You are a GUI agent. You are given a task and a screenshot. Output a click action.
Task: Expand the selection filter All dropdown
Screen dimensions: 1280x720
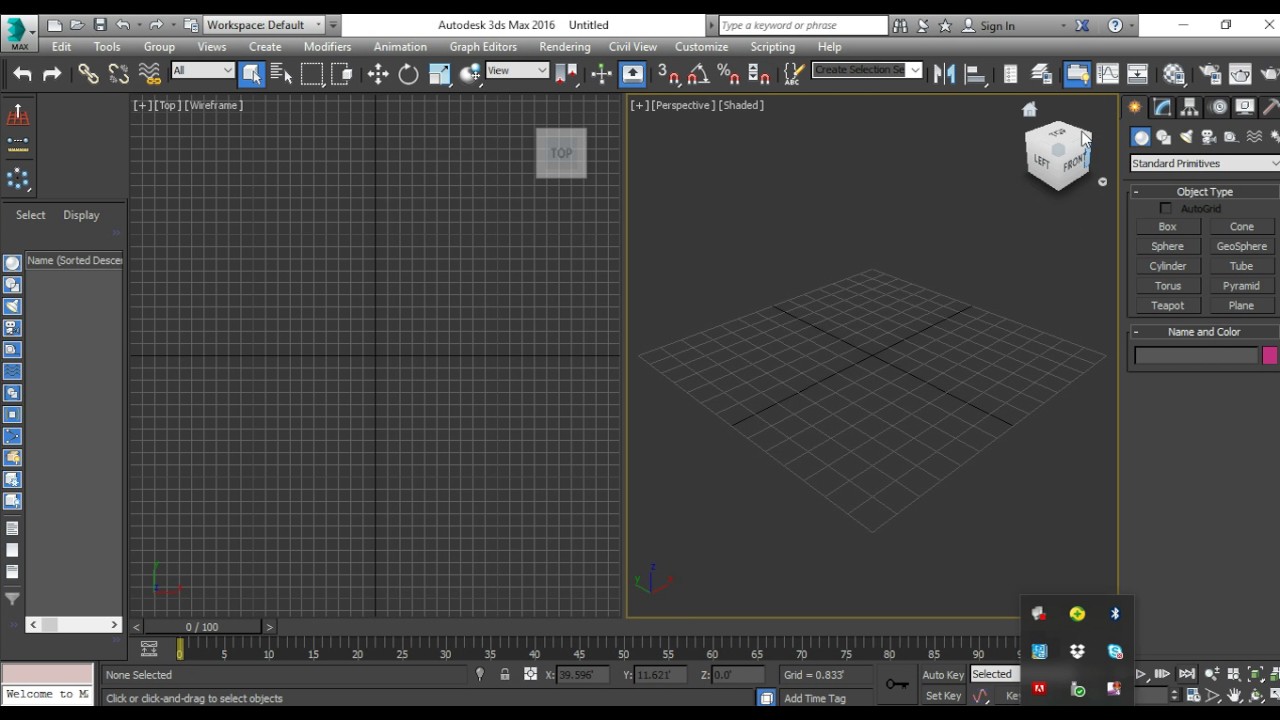(202, 70)
